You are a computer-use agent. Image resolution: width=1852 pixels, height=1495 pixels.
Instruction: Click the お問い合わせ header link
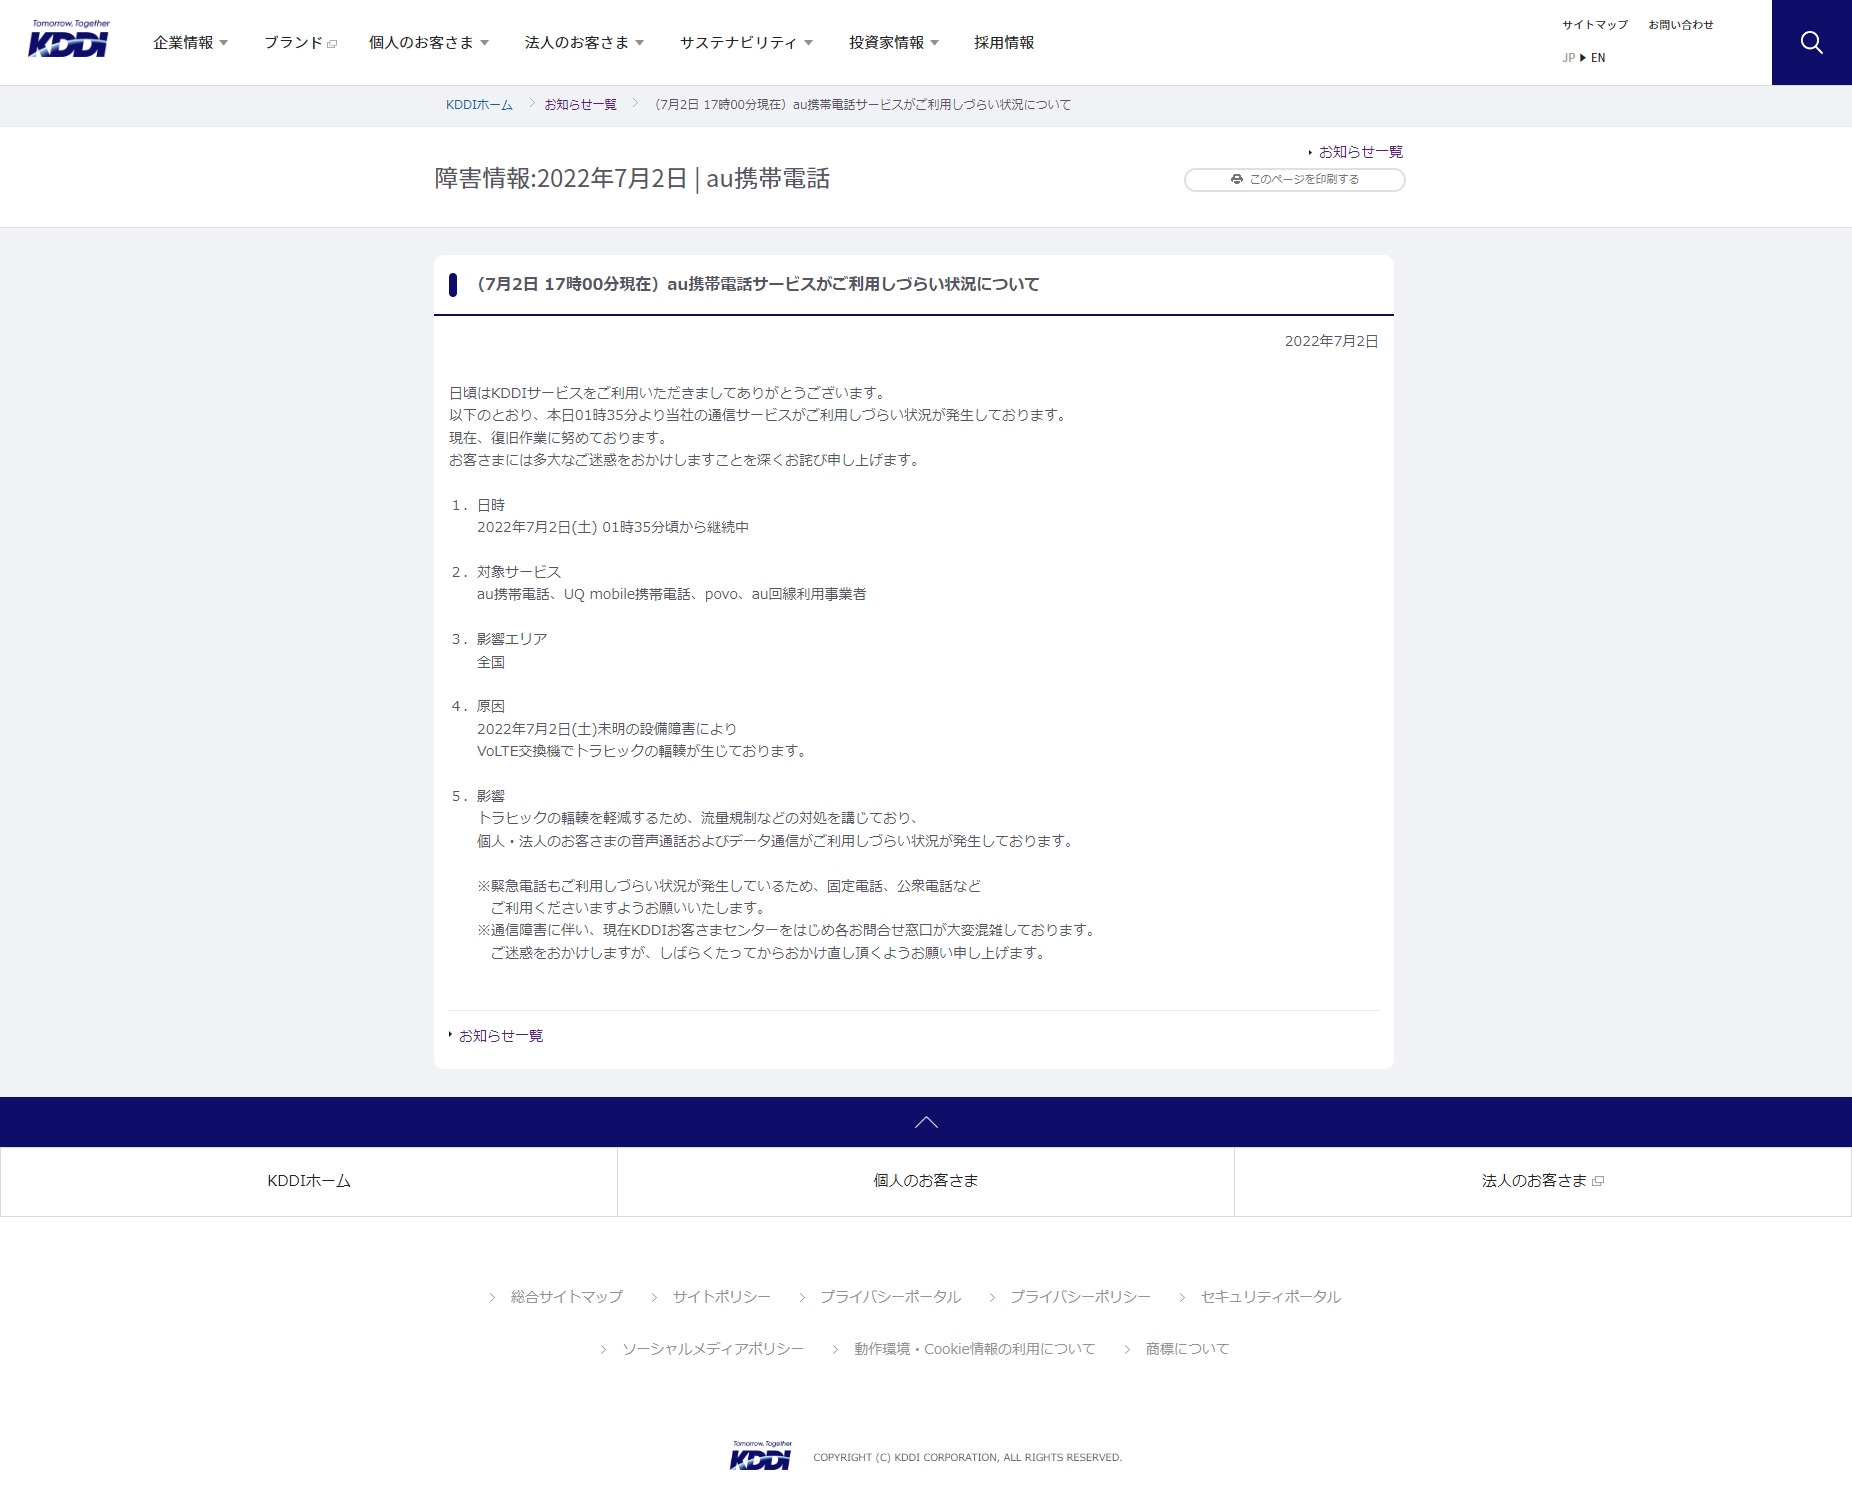[1680, 25]
